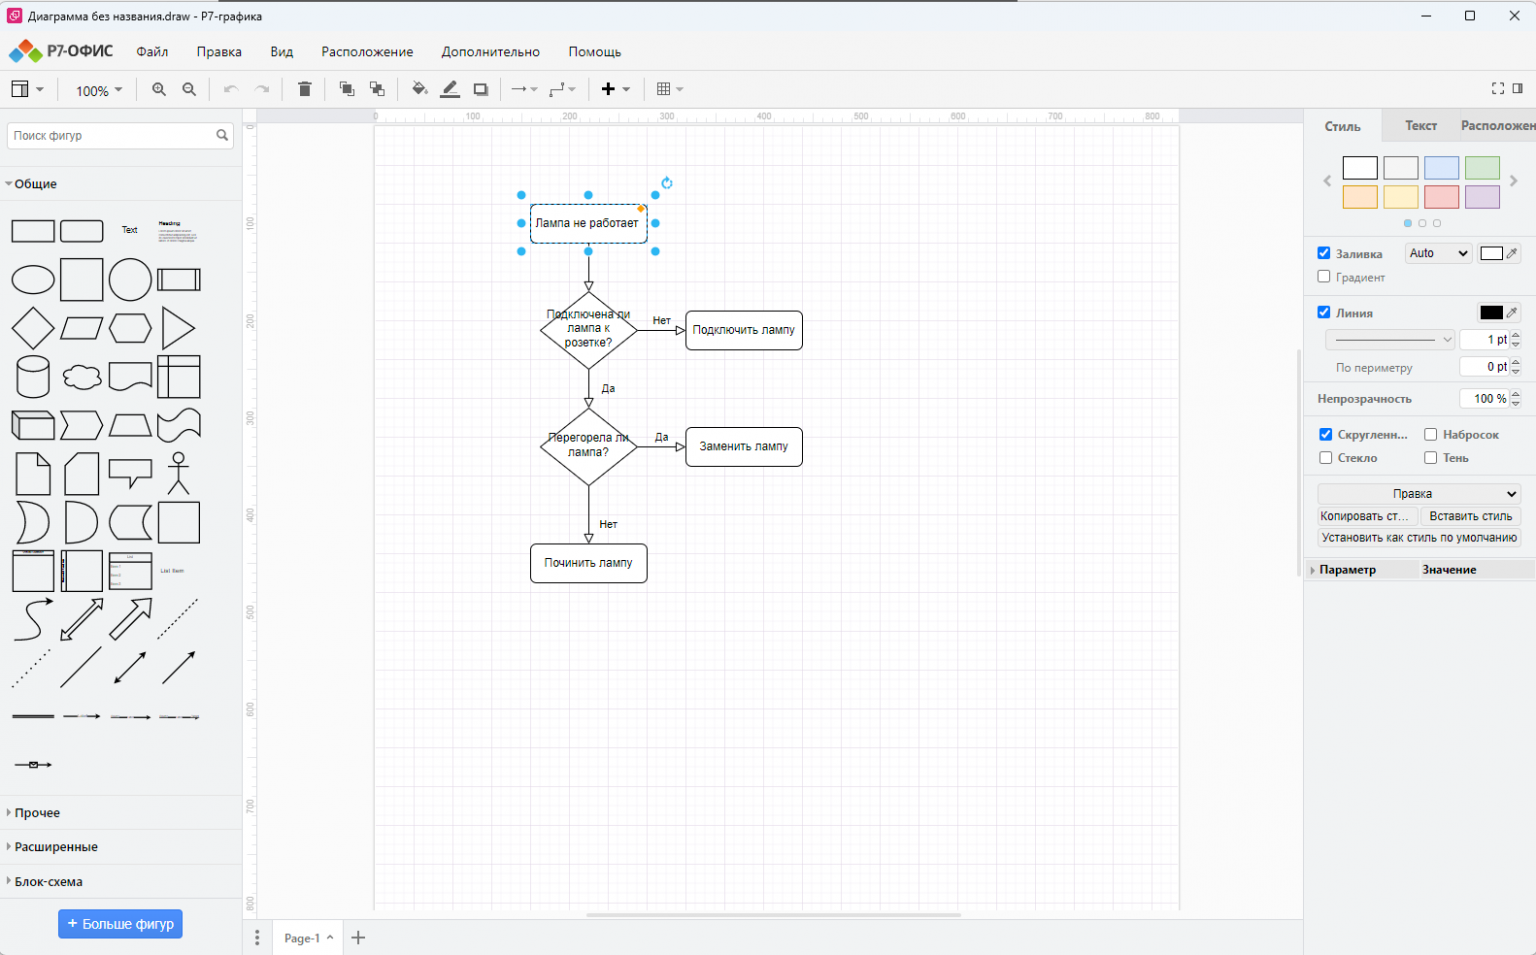The height and width of the screenshot is (955, 1536).
Task: Toggle fullscreen with the expand icon
Action: pyautogui.click(x=1498, y=88)
